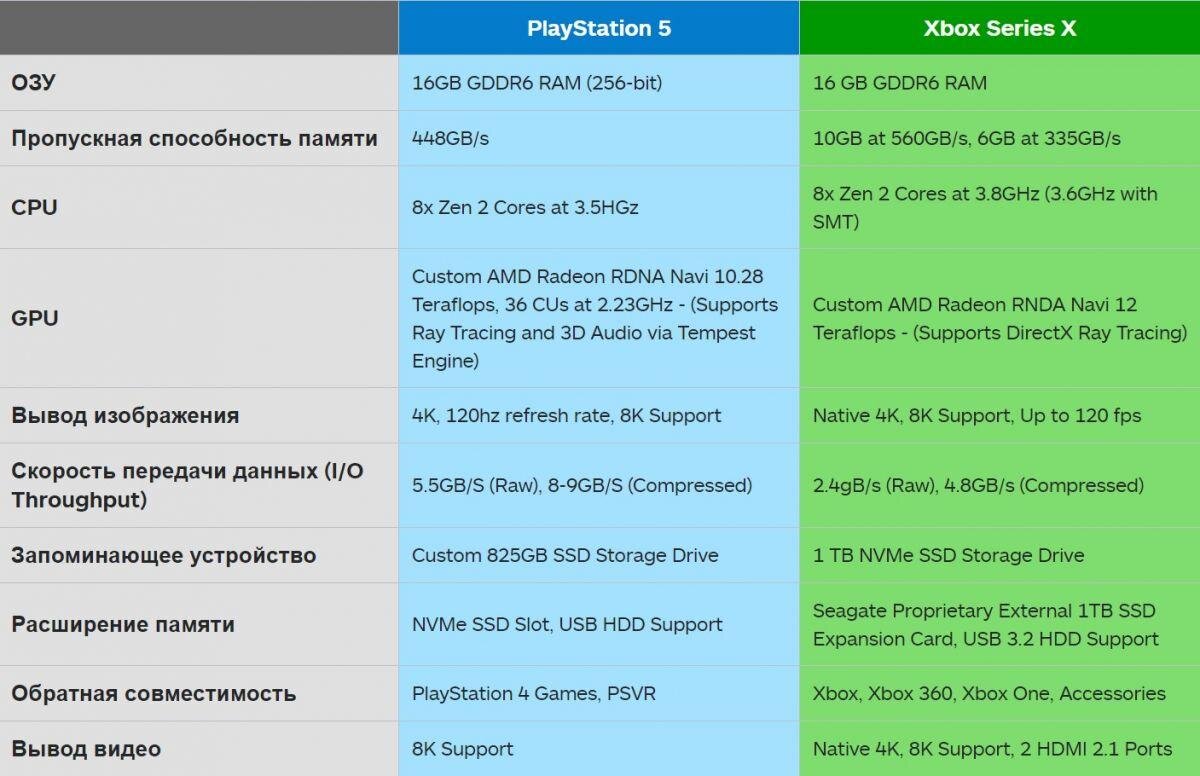Select the Обратная совместимость row label
This screenshot has width=1200, height=776.
coord(153,693)
